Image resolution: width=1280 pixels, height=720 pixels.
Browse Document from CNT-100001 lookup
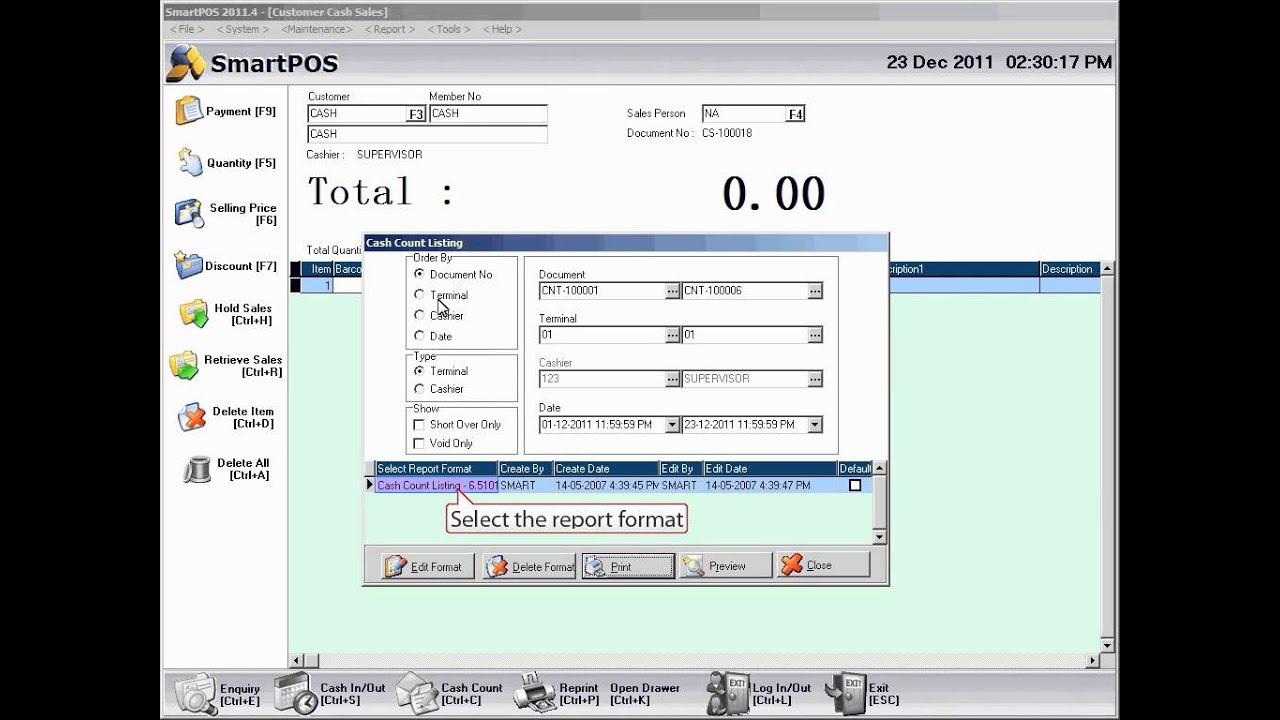click(672, 291)
